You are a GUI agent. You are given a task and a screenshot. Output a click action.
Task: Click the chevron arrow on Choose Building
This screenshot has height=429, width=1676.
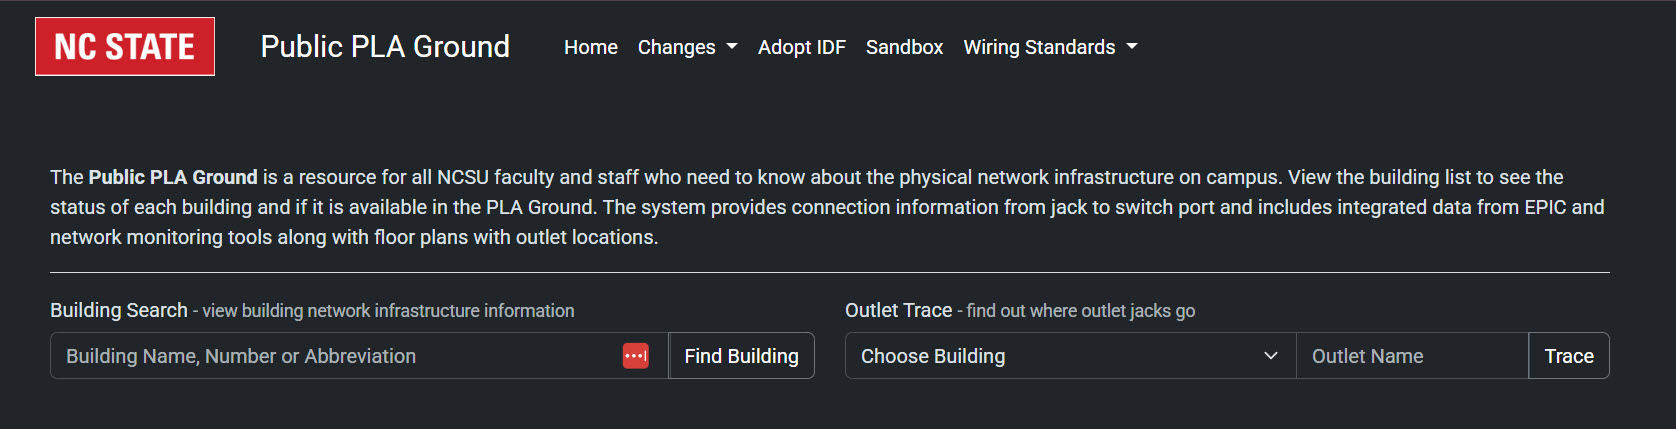[x=1271, y=356]
